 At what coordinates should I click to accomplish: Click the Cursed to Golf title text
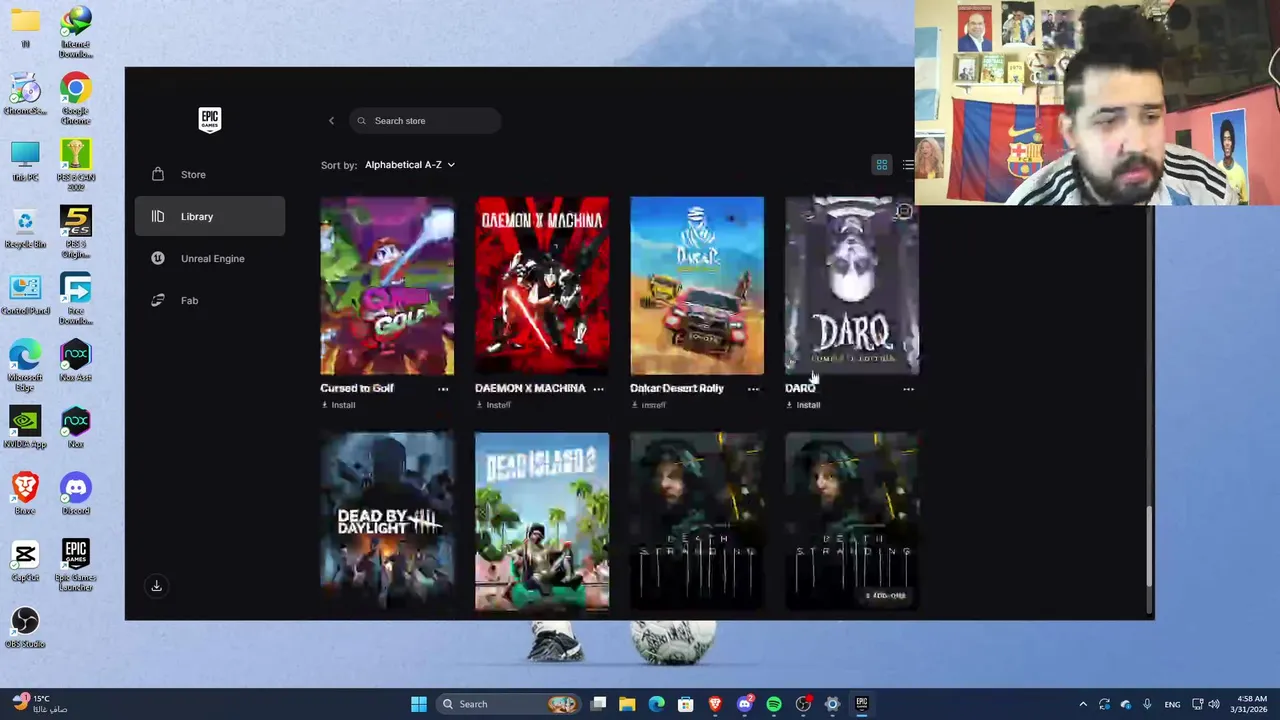coord(357,388)
